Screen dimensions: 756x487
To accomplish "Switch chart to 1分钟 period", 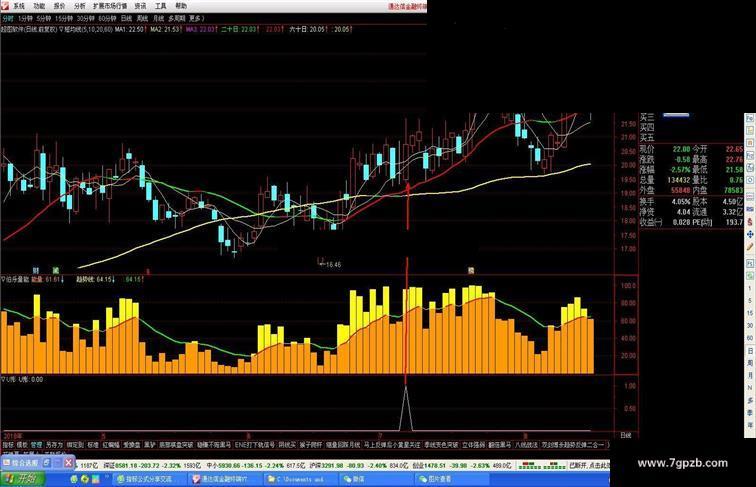I will [25, 18].
